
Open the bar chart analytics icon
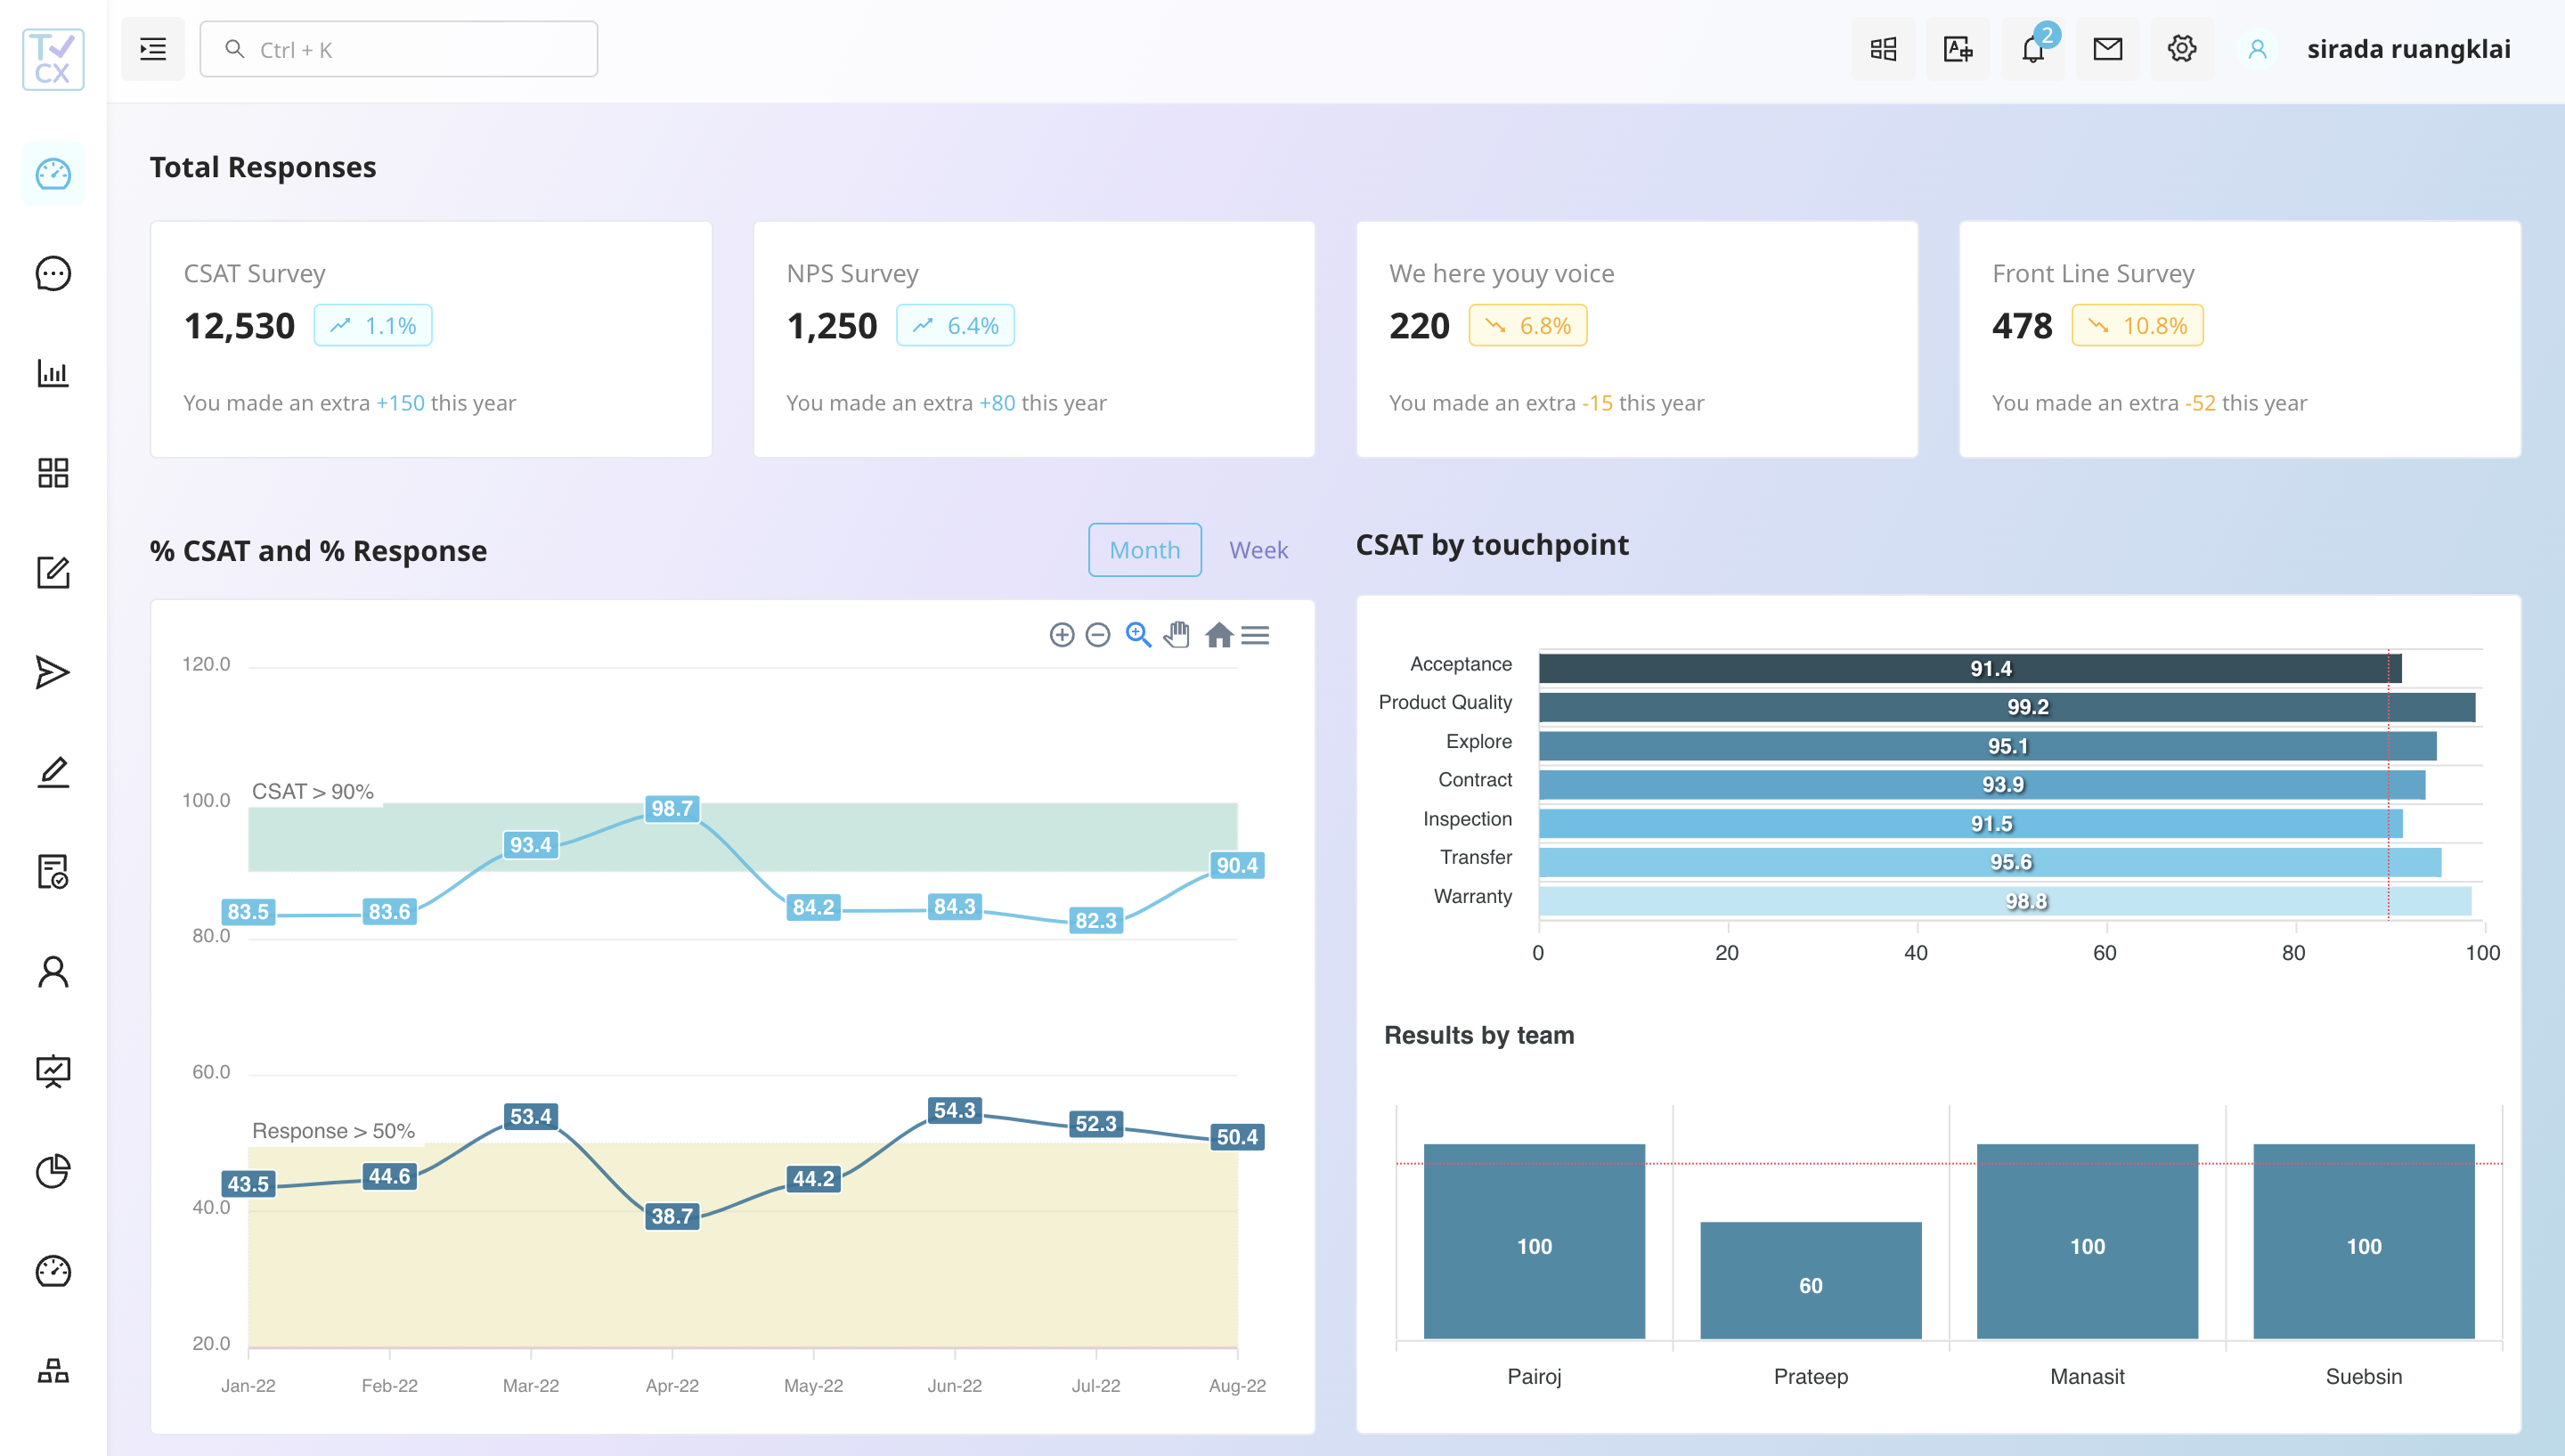click(x=53, y=373)
